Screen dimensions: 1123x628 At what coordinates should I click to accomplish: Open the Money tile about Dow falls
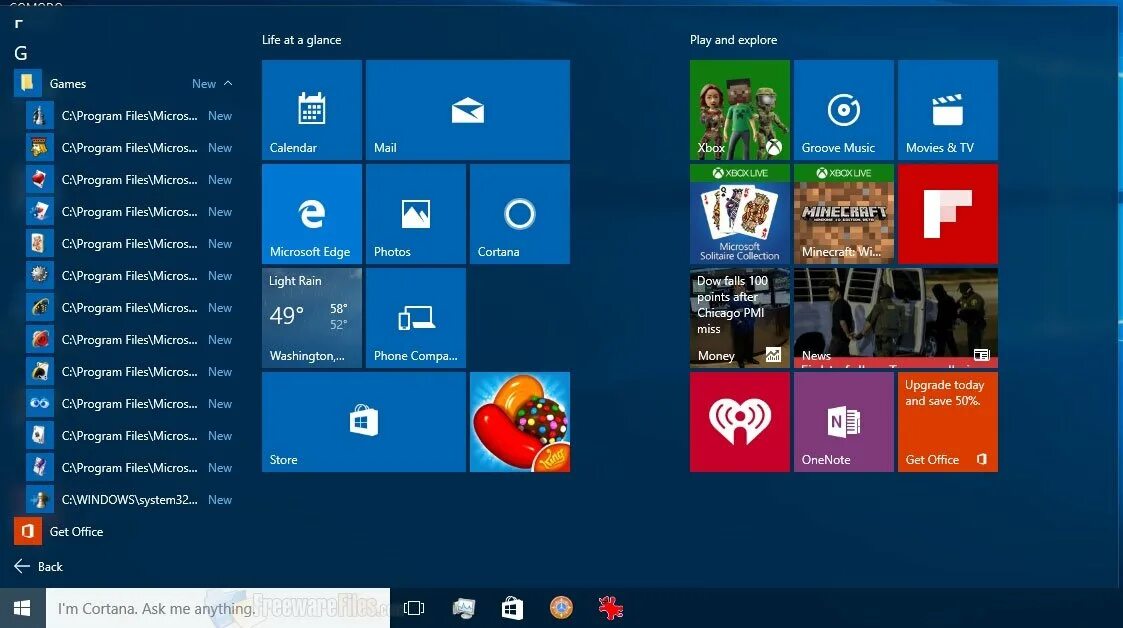(740, 318)
